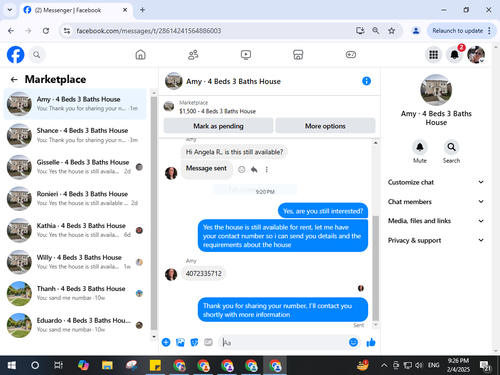Go back in Chrome browser
This screenshot has width=500, height=375.
pyautogui.click(x=11, y=31)
